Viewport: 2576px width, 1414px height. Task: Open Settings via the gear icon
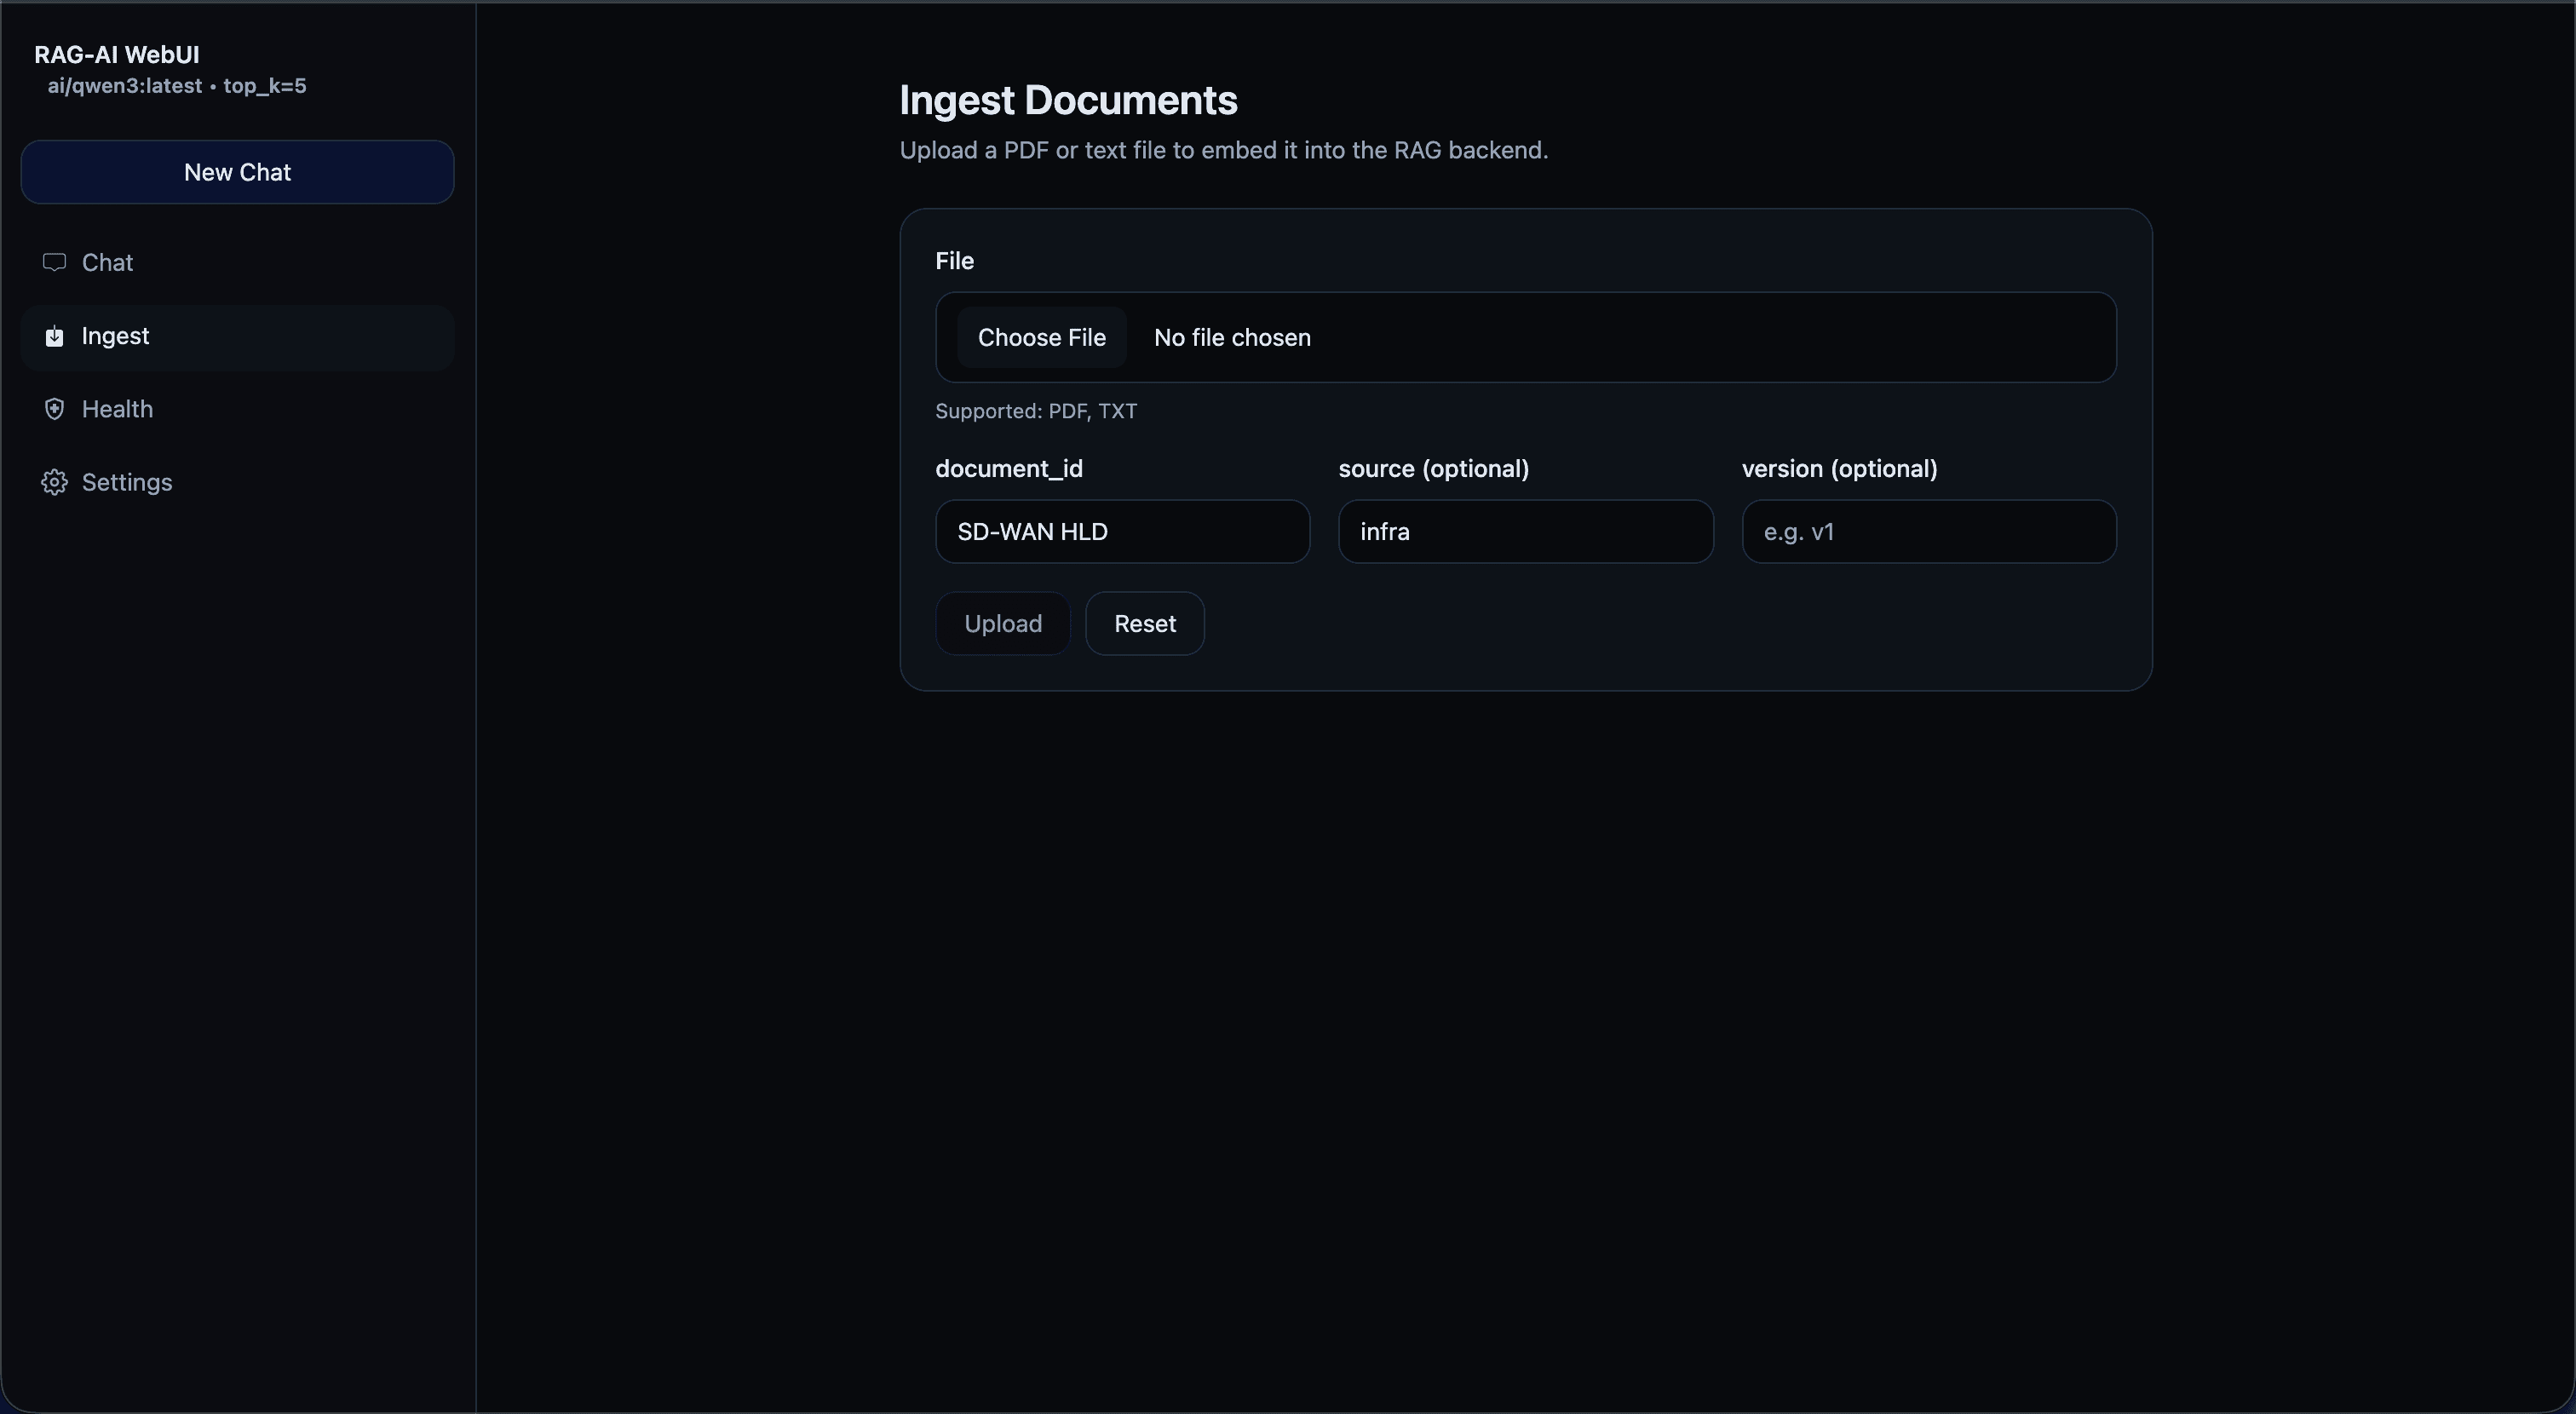[55, 482]
